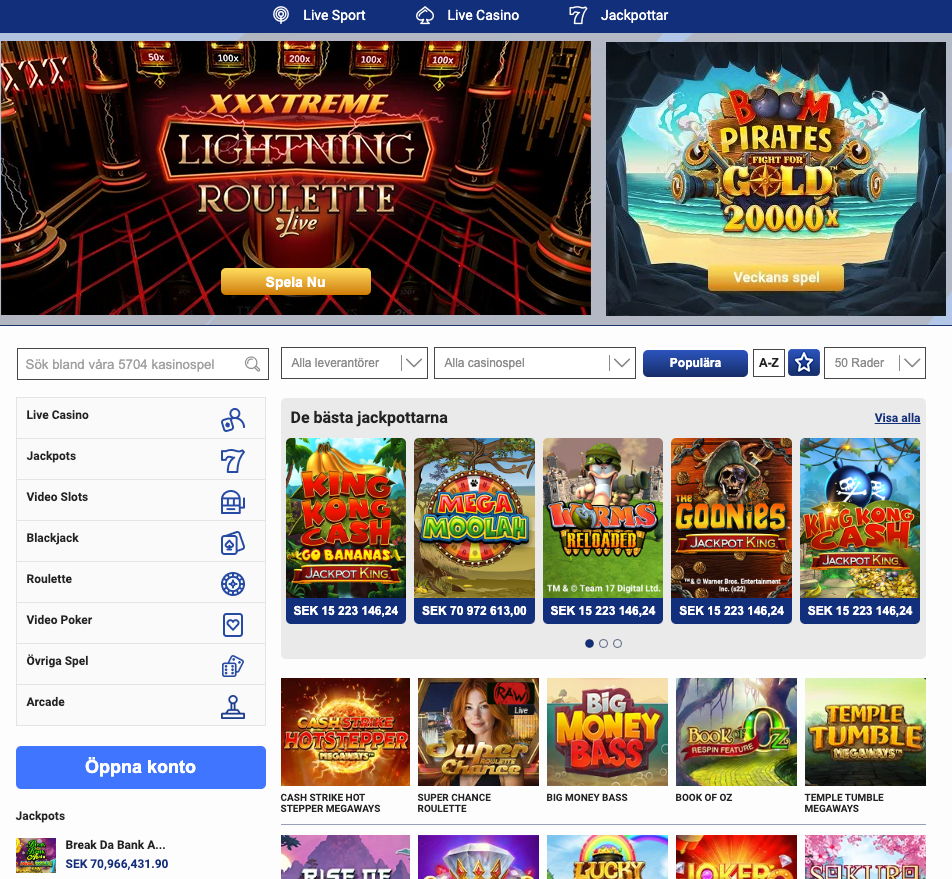Click the Visa alla link

point(897,418)
